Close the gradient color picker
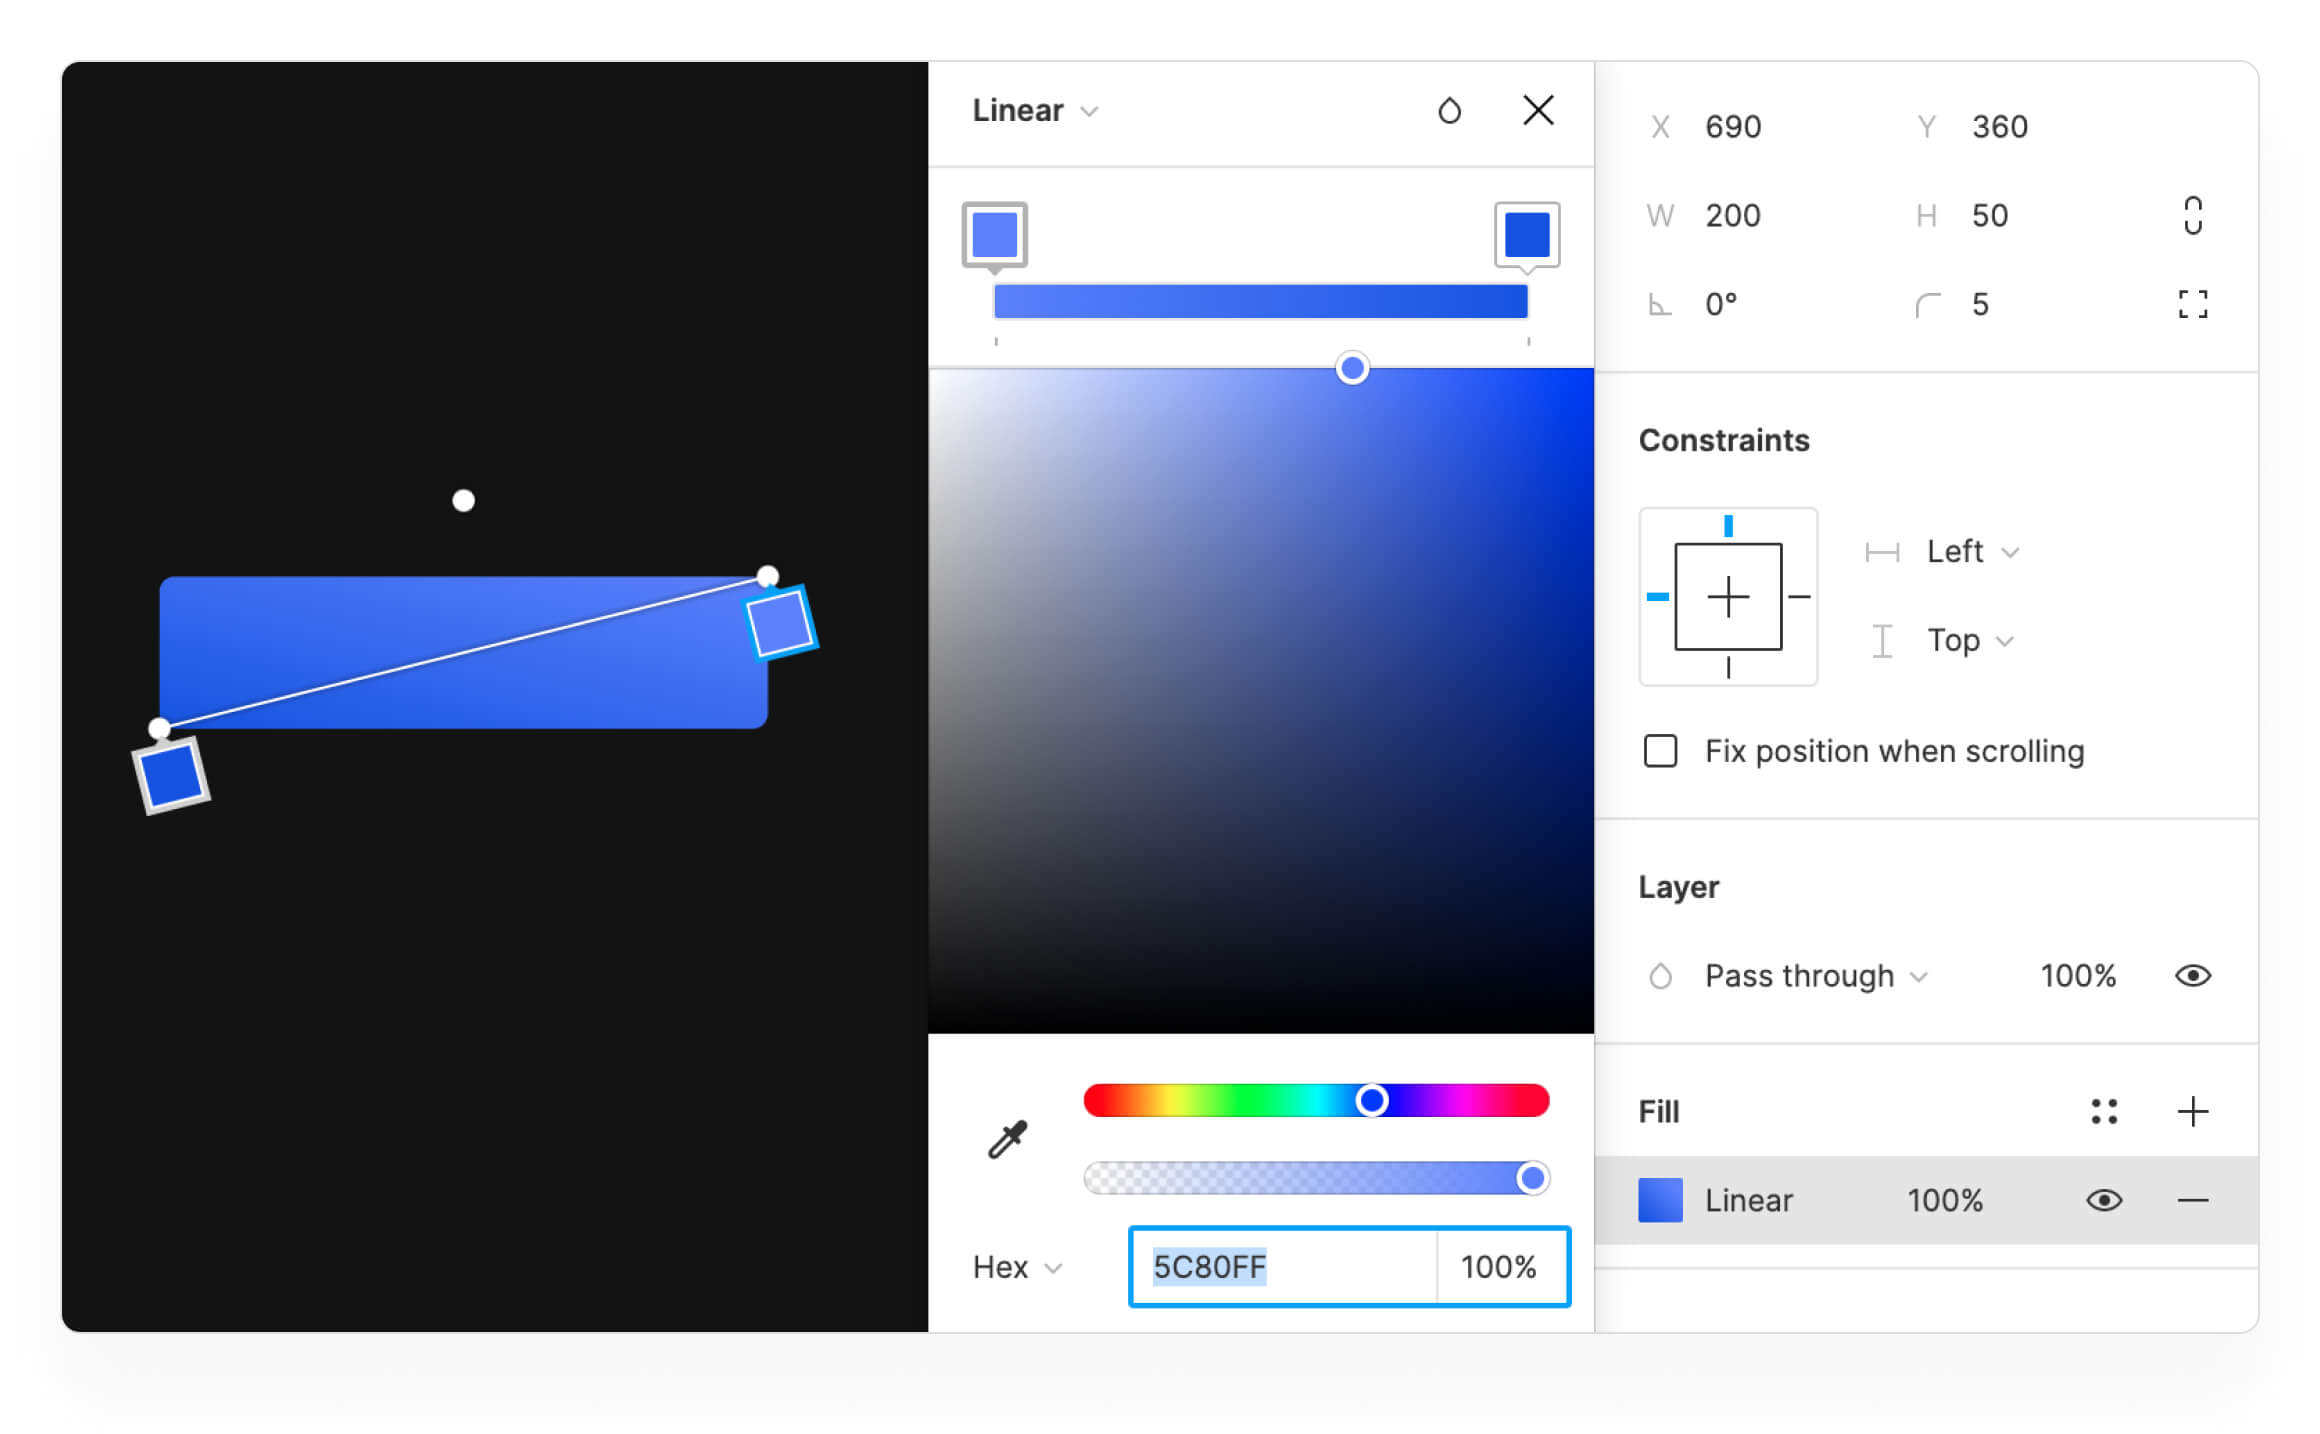Image resolution: width=2320 pixels, height=1434 pixels. [x=1538, y=110]
